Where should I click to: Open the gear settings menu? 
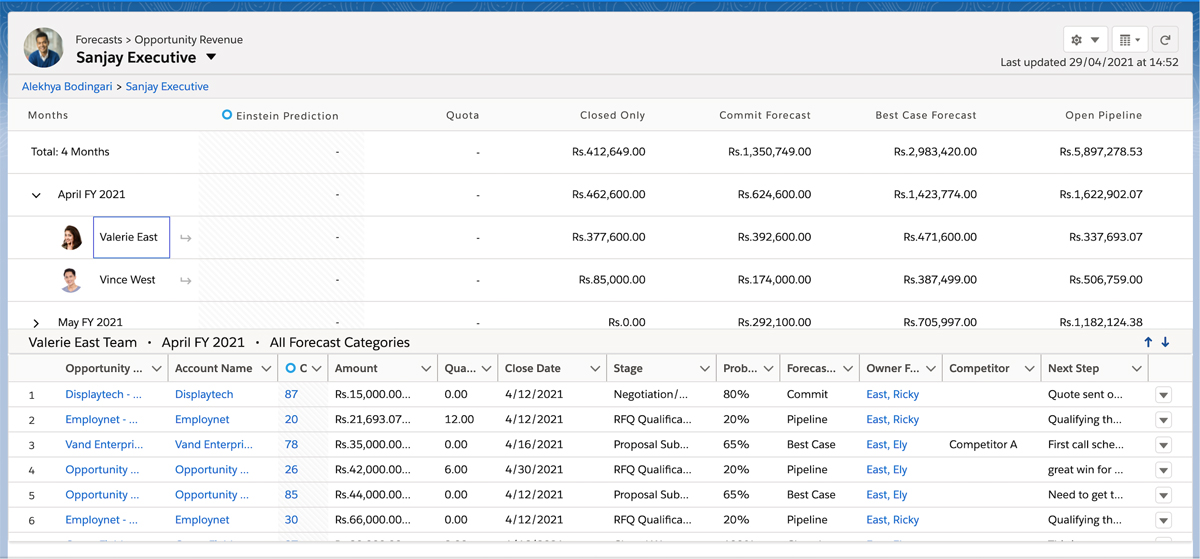pos(1084,40)
